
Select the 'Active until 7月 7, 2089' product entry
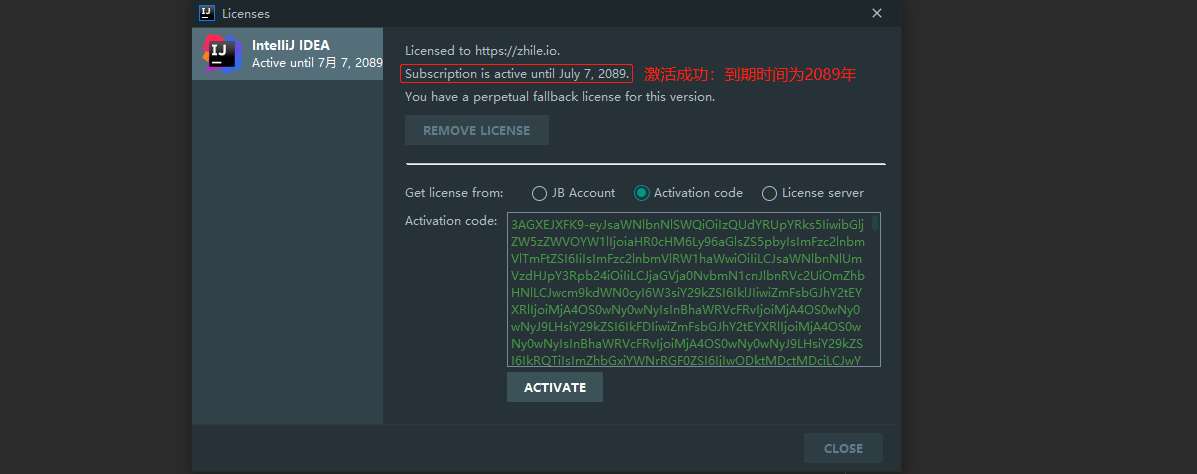click(317, 63)
